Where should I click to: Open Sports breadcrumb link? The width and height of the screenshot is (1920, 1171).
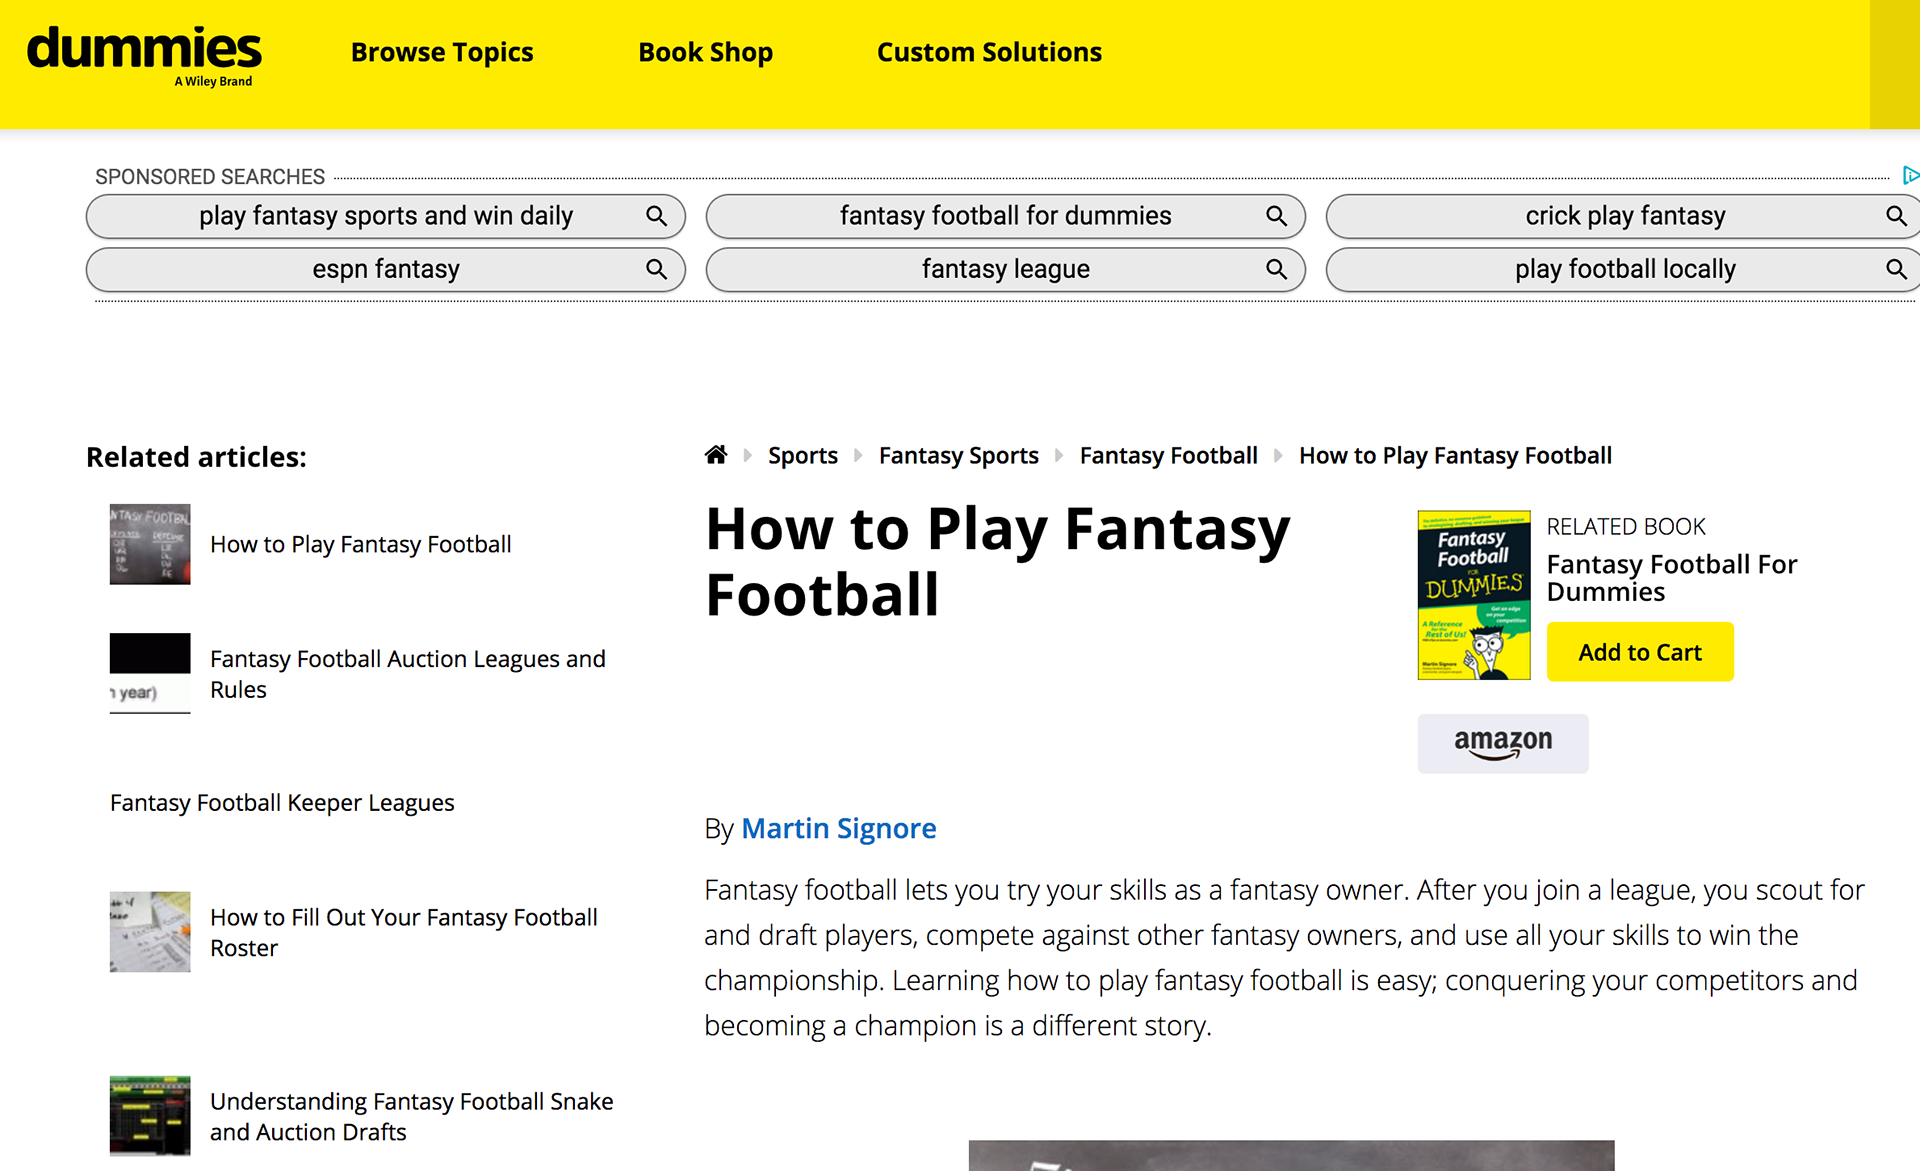(x=803, y=456)
